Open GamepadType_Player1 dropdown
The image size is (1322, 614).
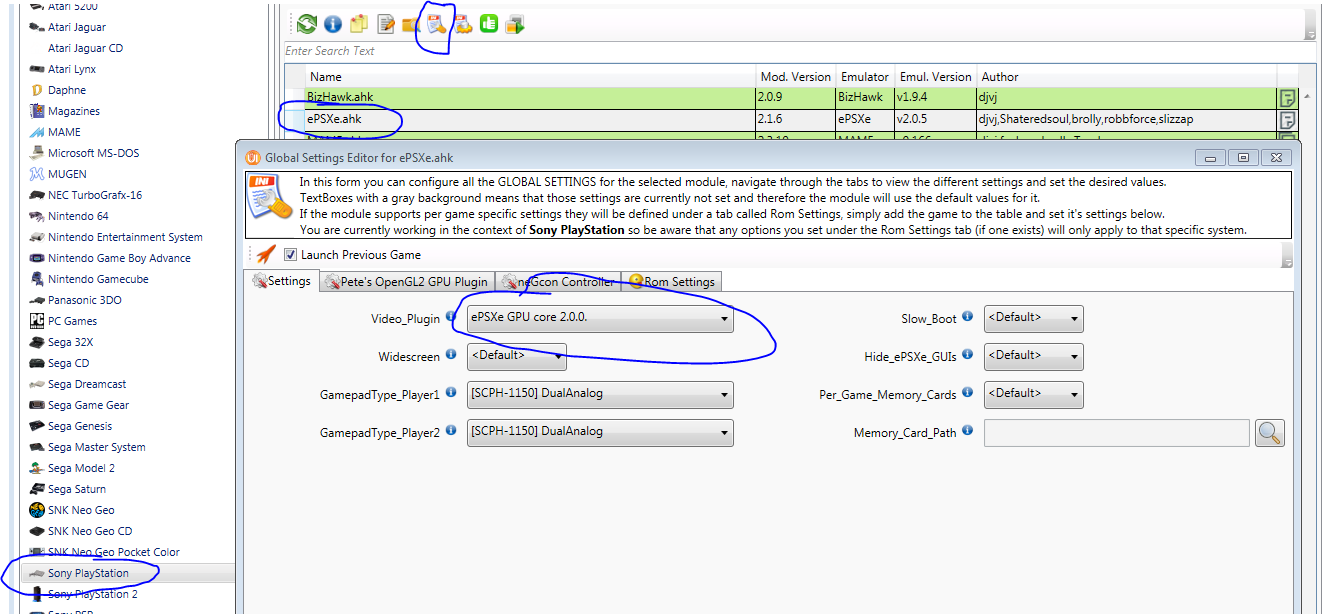[x=599, y=395]
